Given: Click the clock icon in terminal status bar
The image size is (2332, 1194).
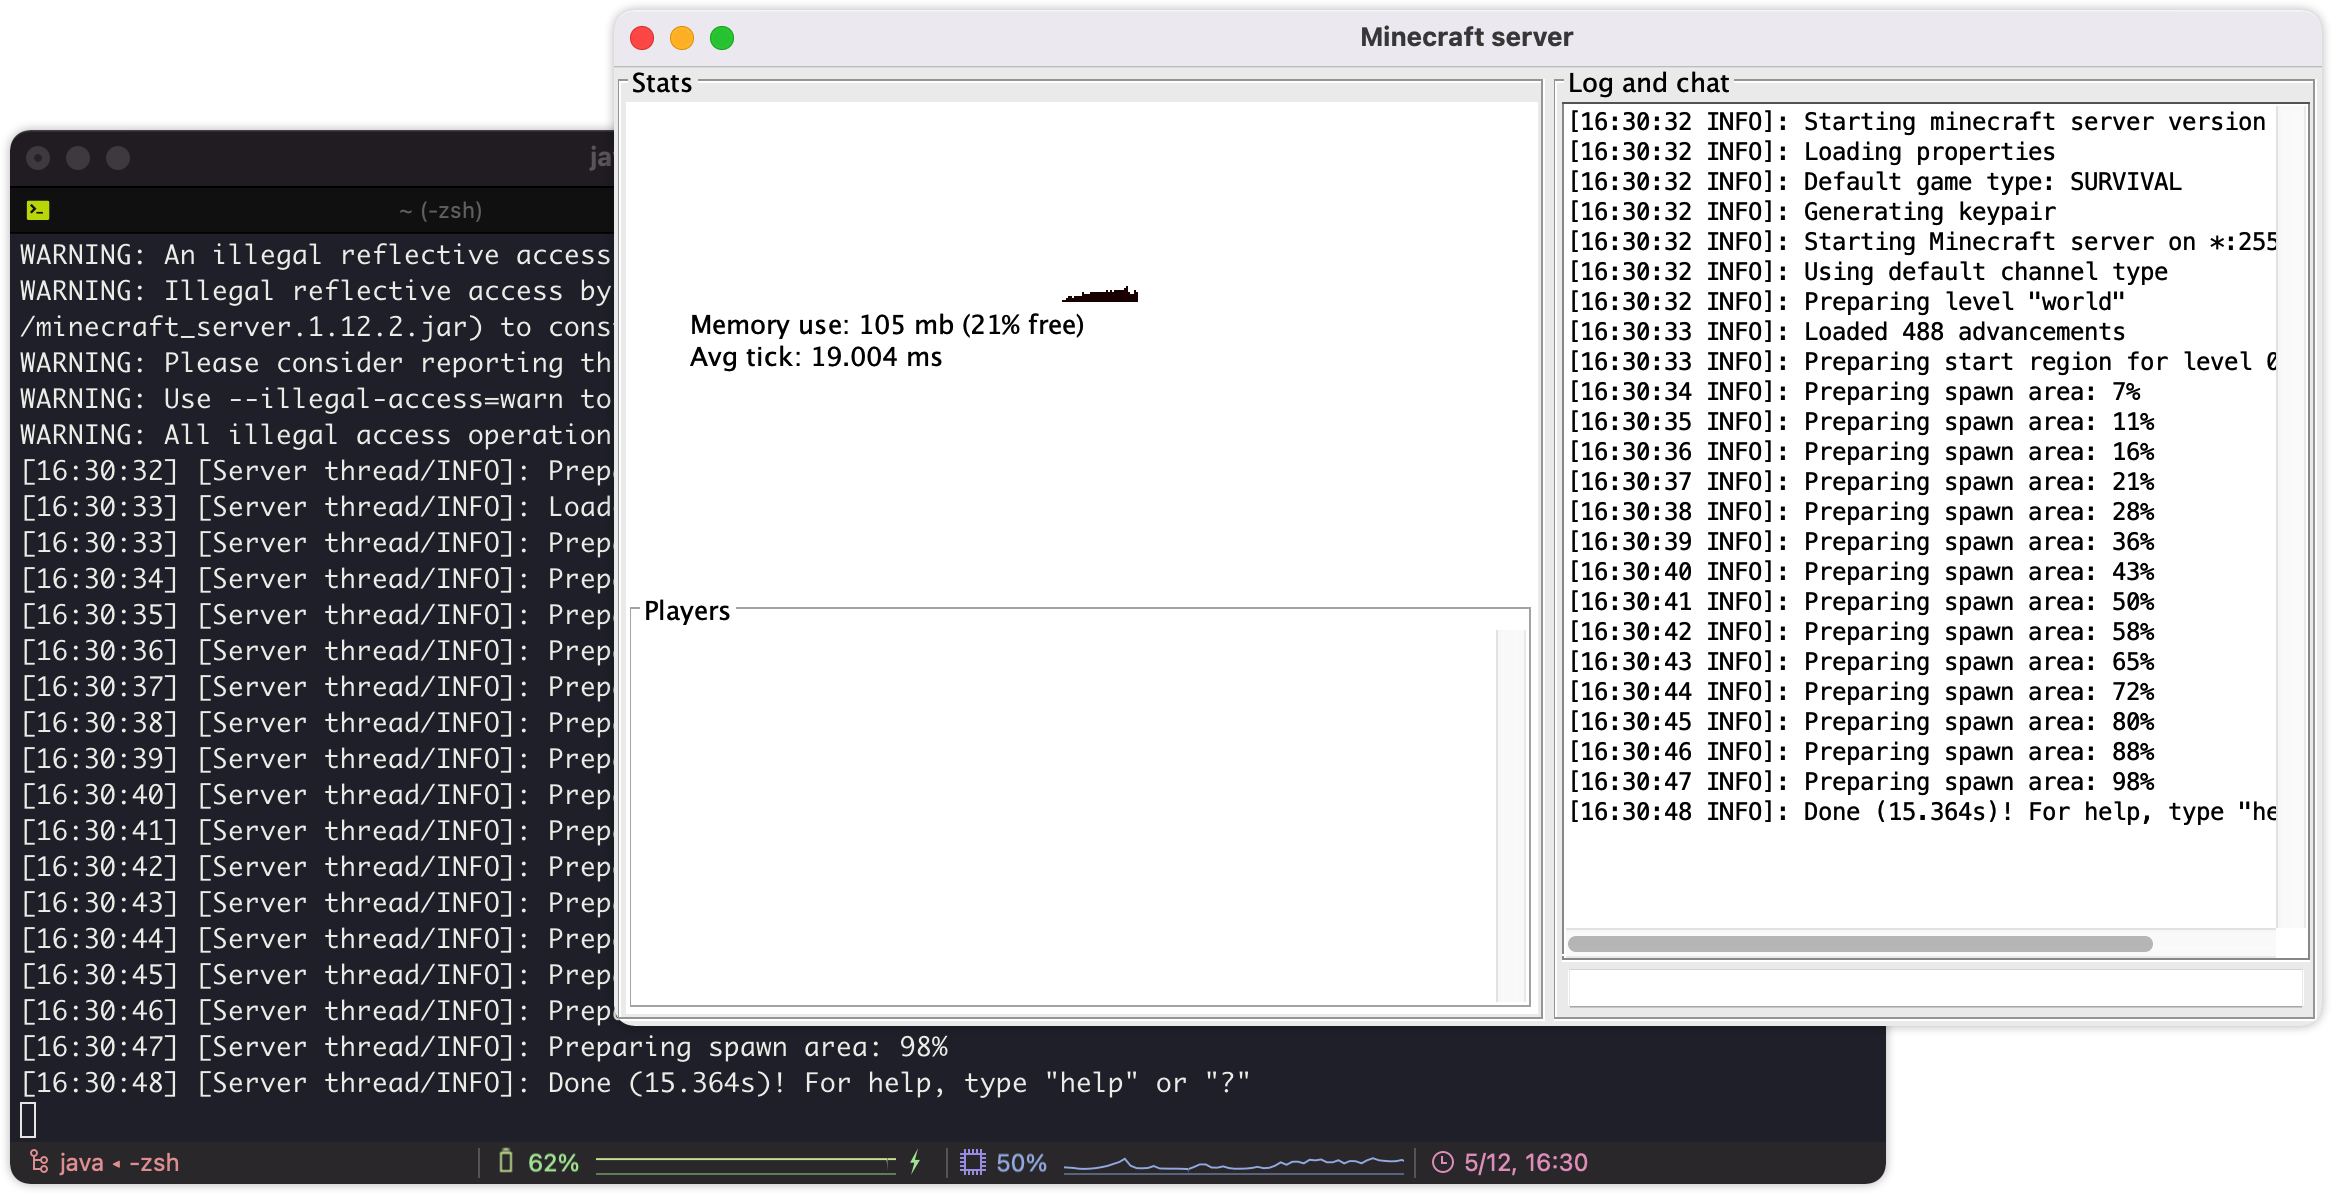Looking at the screenshot, I should (x=1442, y=1162).
